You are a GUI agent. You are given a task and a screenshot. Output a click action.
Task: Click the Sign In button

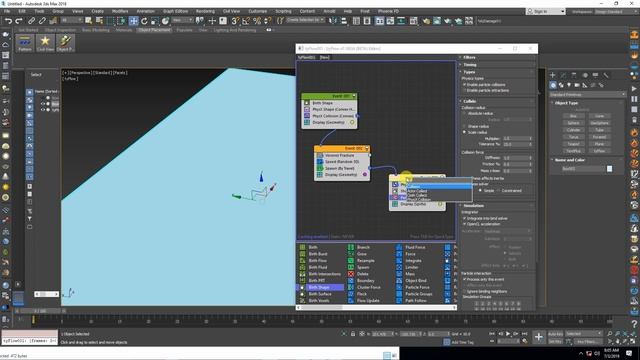[545, 12]
